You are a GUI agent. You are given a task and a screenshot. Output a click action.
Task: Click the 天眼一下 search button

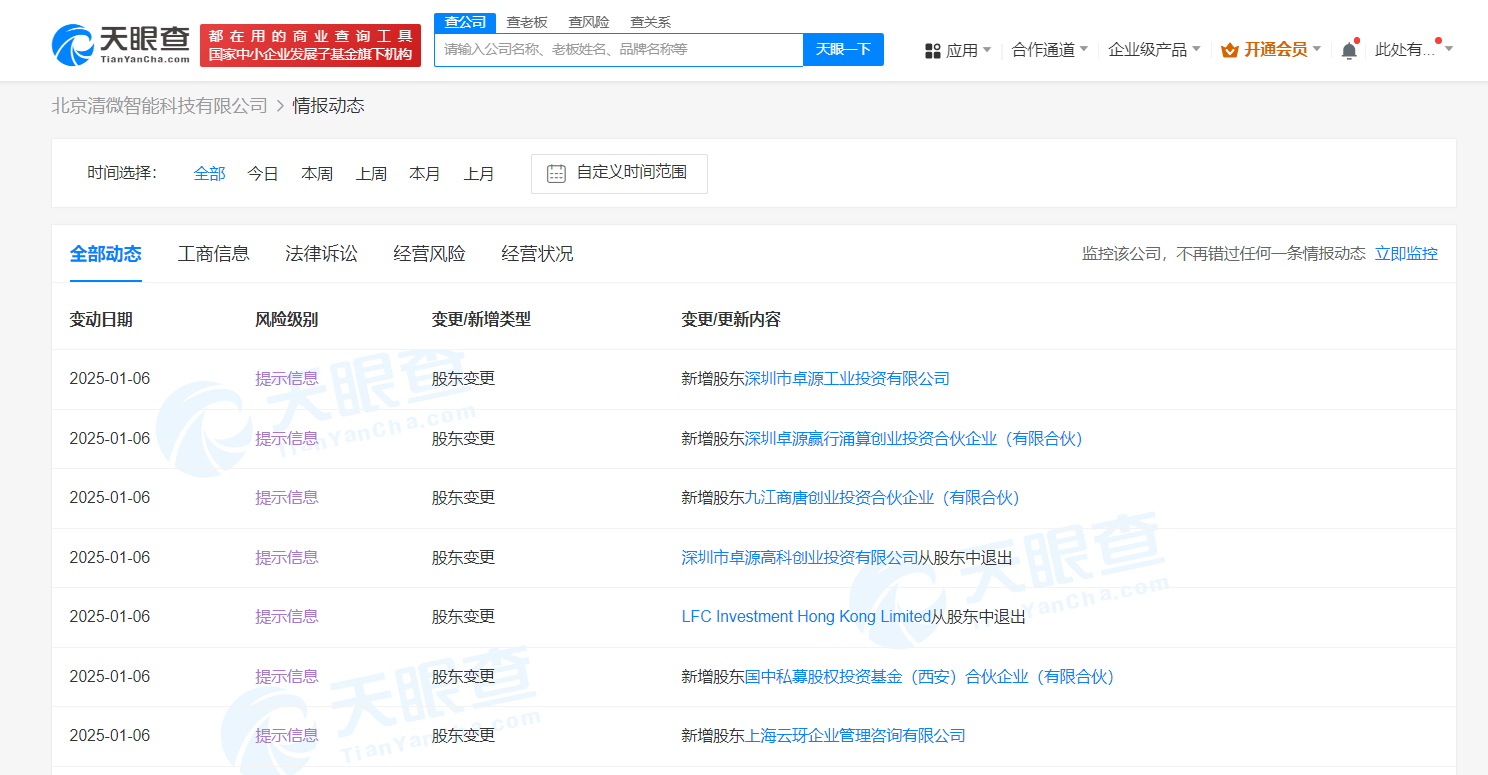pyautogui.click(x=844, y=49)
